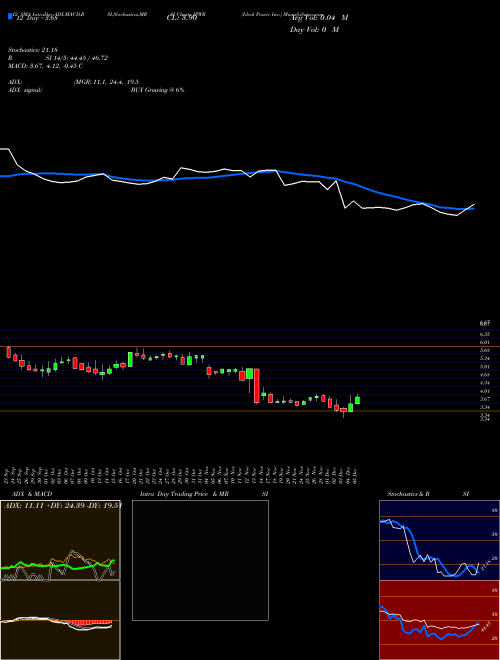The image size is (500, 660).
Task: Open the MACD chart with the red histogram
Action: (x=60, y=620)
